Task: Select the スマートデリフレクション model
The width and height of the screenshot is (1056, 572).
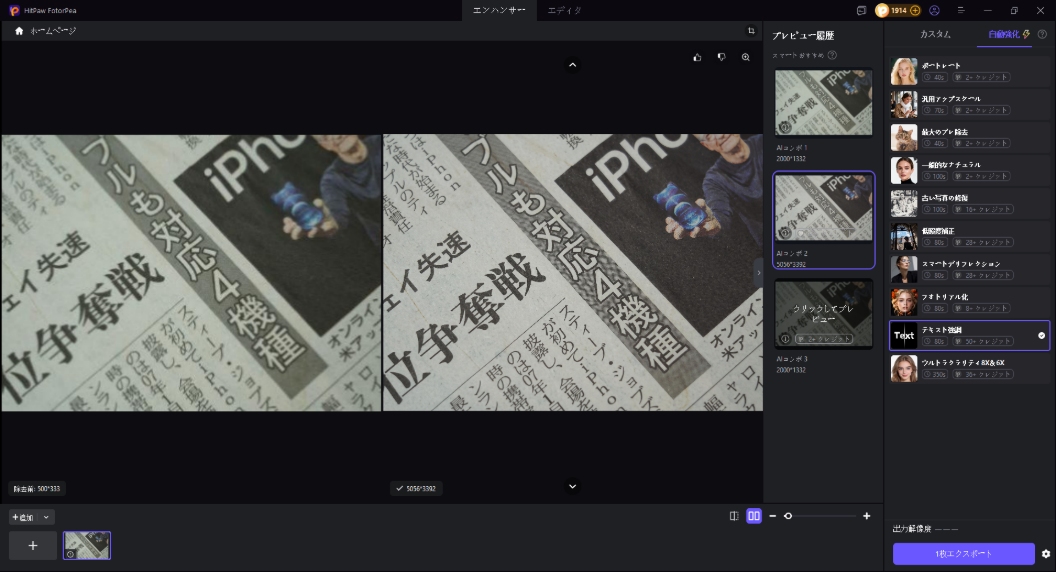Action: pos(970,269)
